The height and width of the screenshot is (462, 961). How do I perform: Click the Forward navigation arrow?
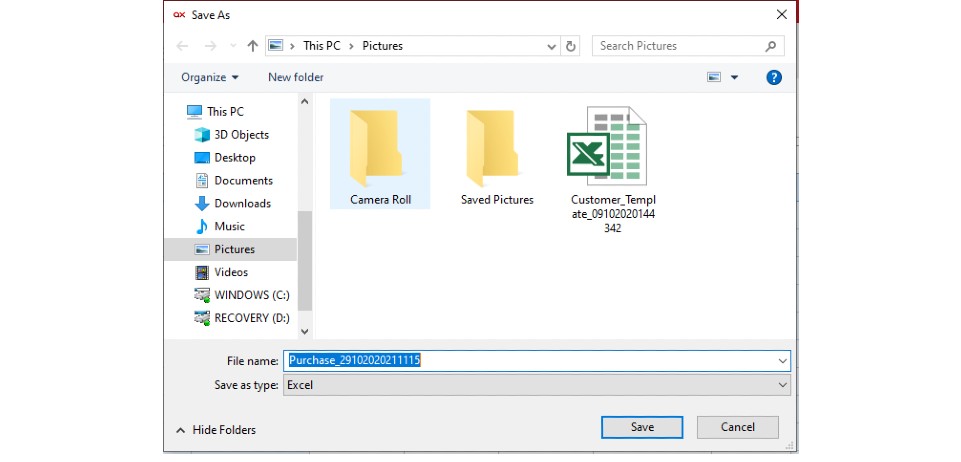[210, 46]
